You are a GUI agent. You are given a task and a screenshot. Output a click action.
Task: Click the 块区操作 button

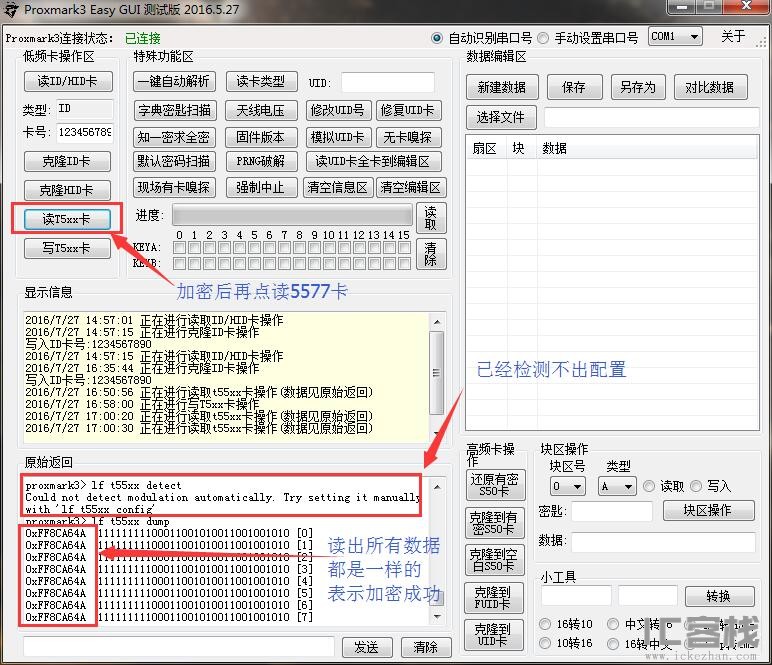point(708,510)
